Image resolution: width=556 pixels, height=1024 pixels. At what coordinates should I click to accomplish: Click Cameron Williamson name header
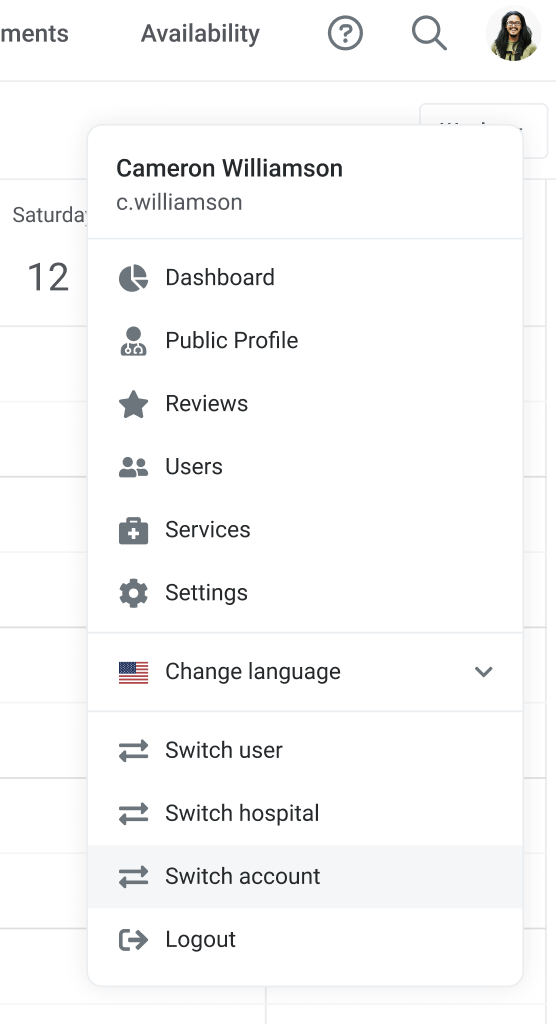pyautogui.click(x=229, y=168)
